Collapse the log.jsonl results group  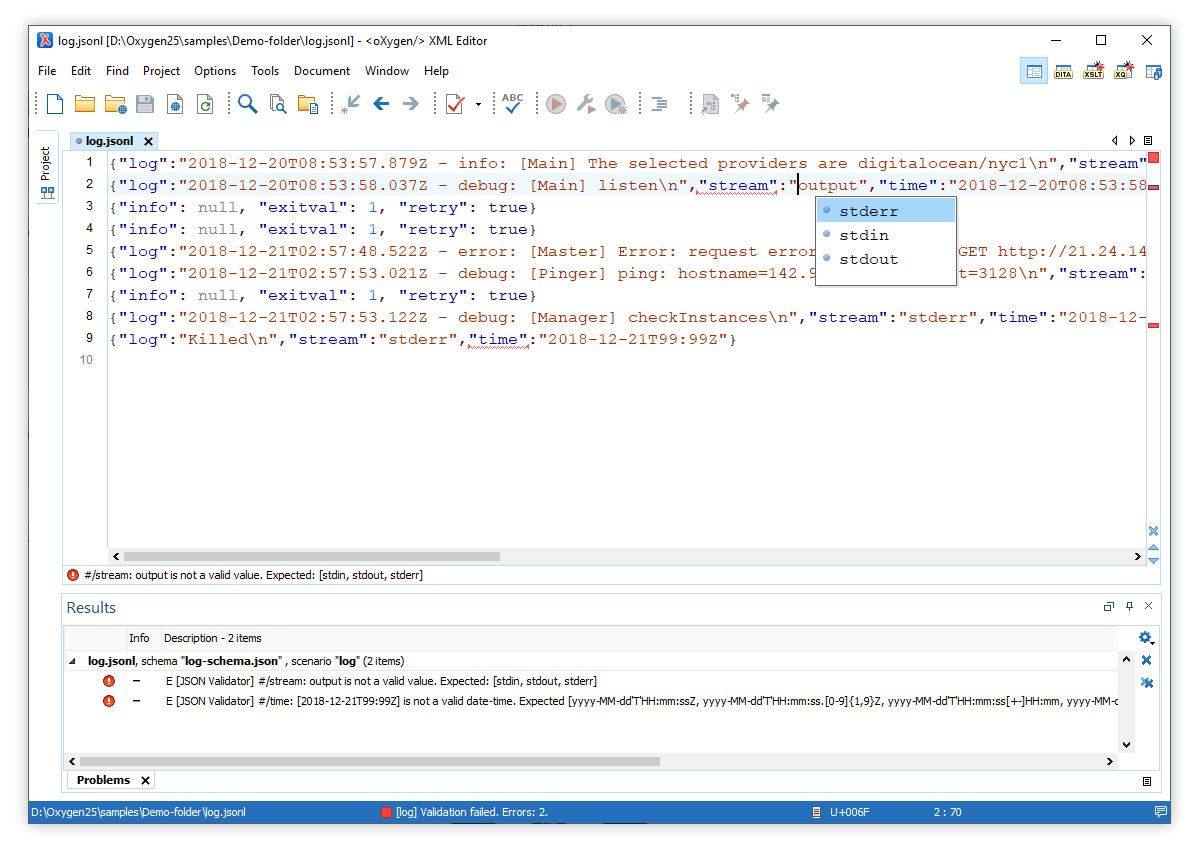pos(71,661)
